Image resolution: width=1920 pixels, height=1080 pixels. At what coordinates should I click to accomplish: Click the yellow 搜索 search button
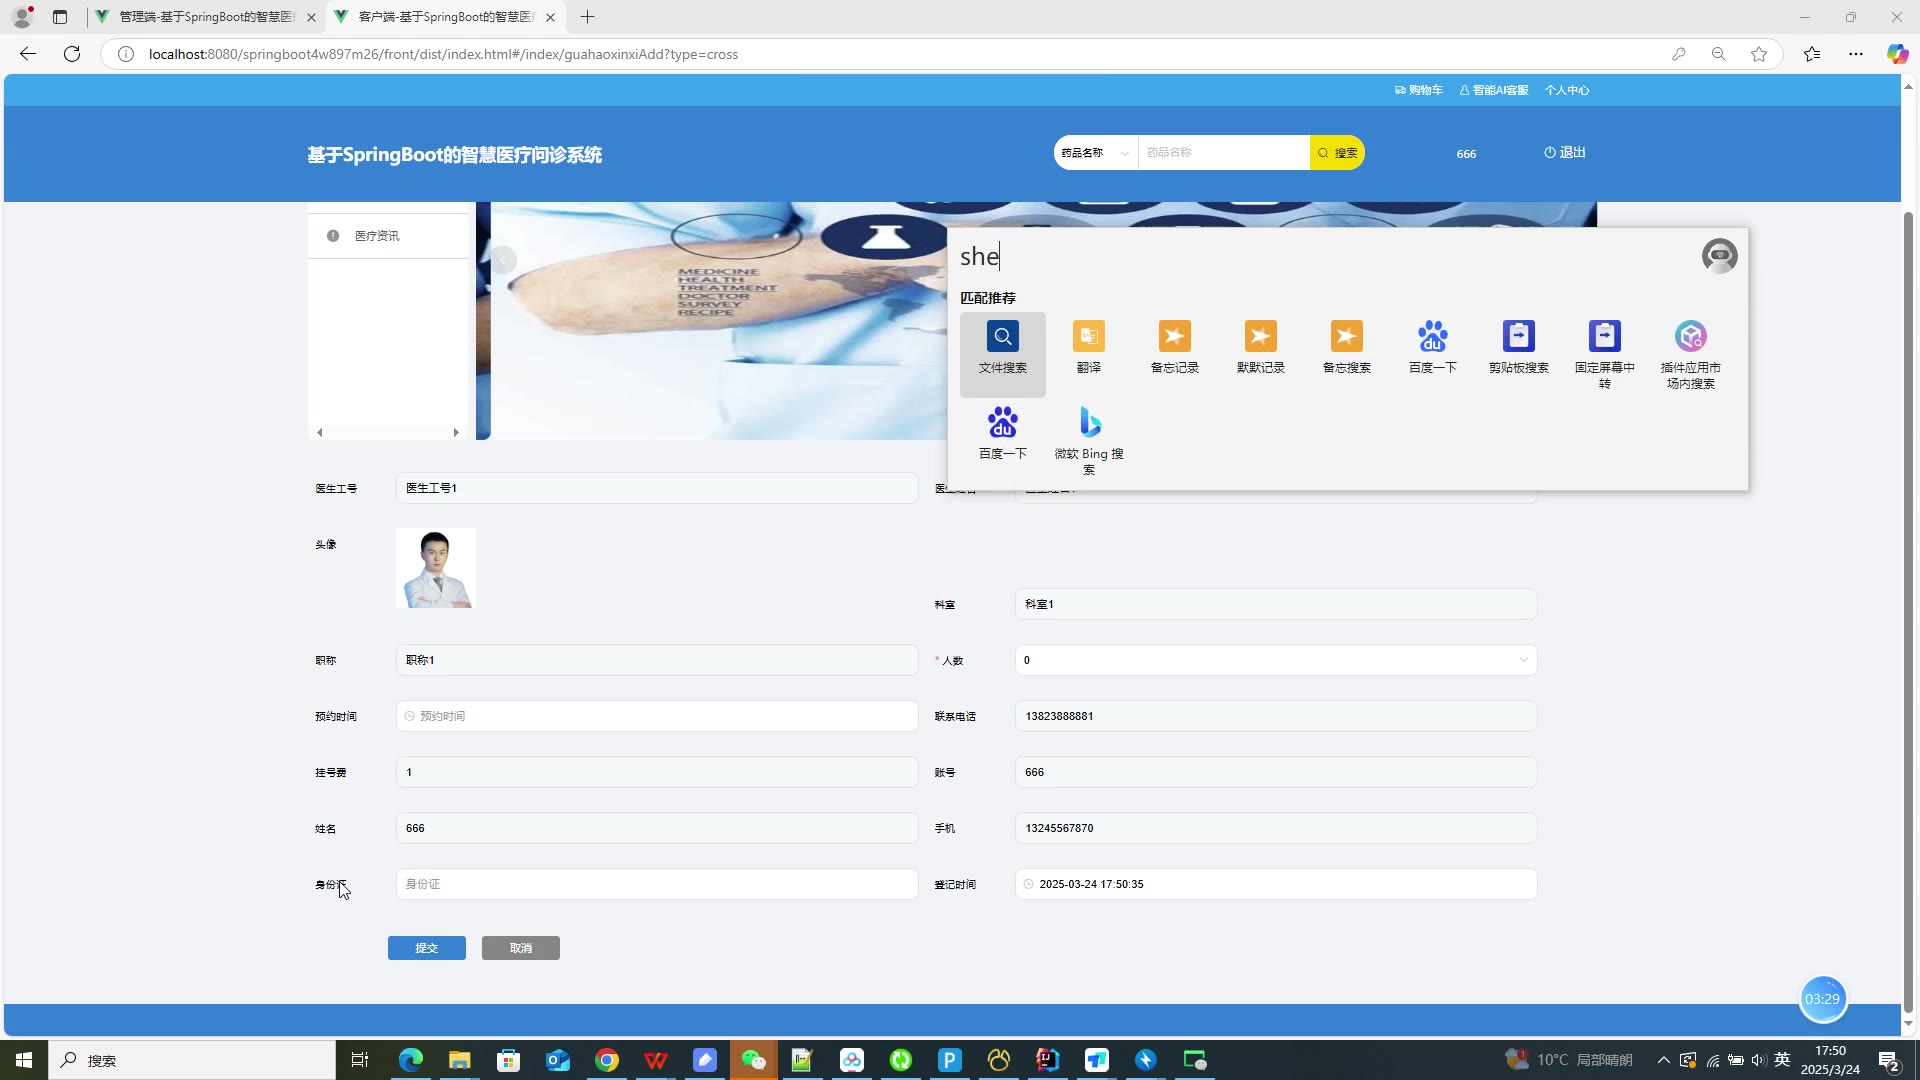[1337, 153]
